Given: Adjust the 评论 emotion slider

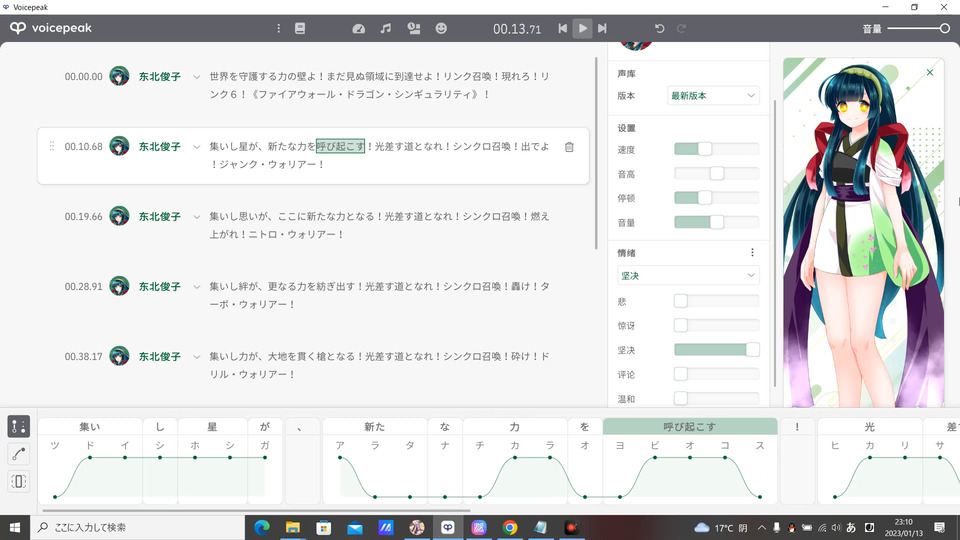Looking at the screenshot, I should [x=716, y=373].
